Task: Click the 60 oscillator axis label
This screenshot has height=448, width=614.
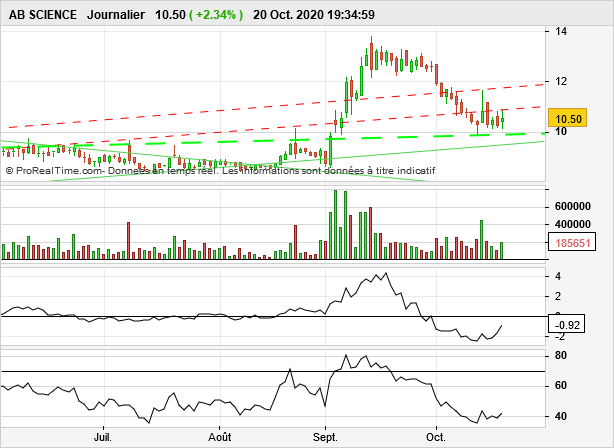Action: [x=561, y=386]
